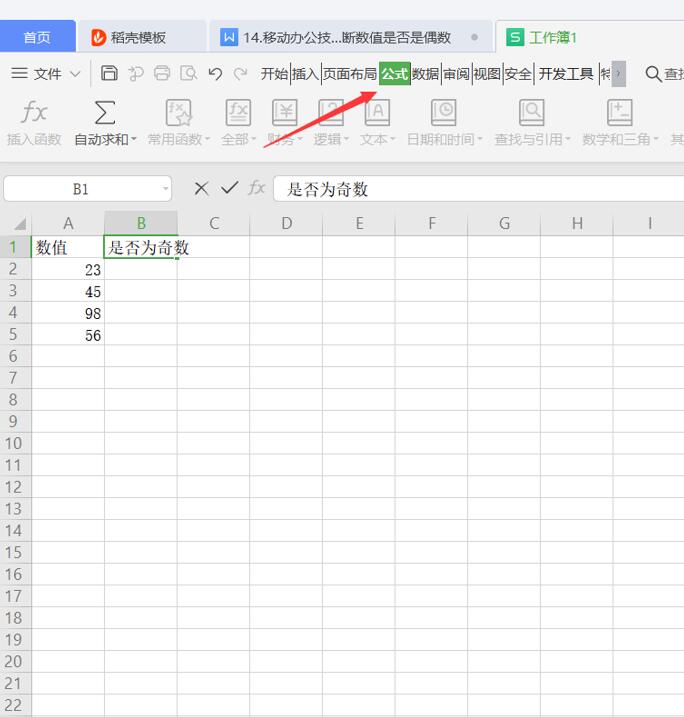Image resolution: width=684 pixels, height=717 pixels.
Task: Select column H header
Action: [x=577, y=224]
